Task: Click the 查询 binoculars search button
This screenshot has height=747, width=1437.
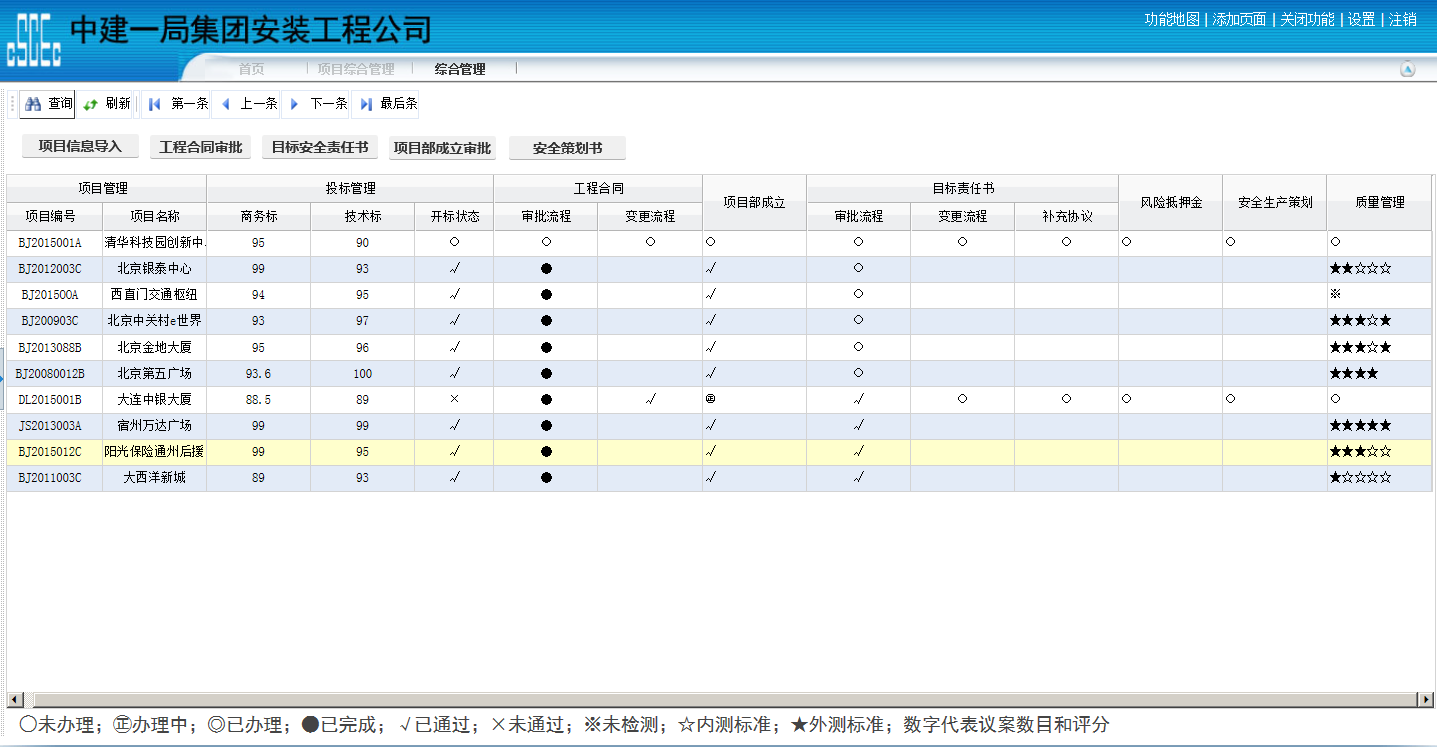Action: point(47,104)
